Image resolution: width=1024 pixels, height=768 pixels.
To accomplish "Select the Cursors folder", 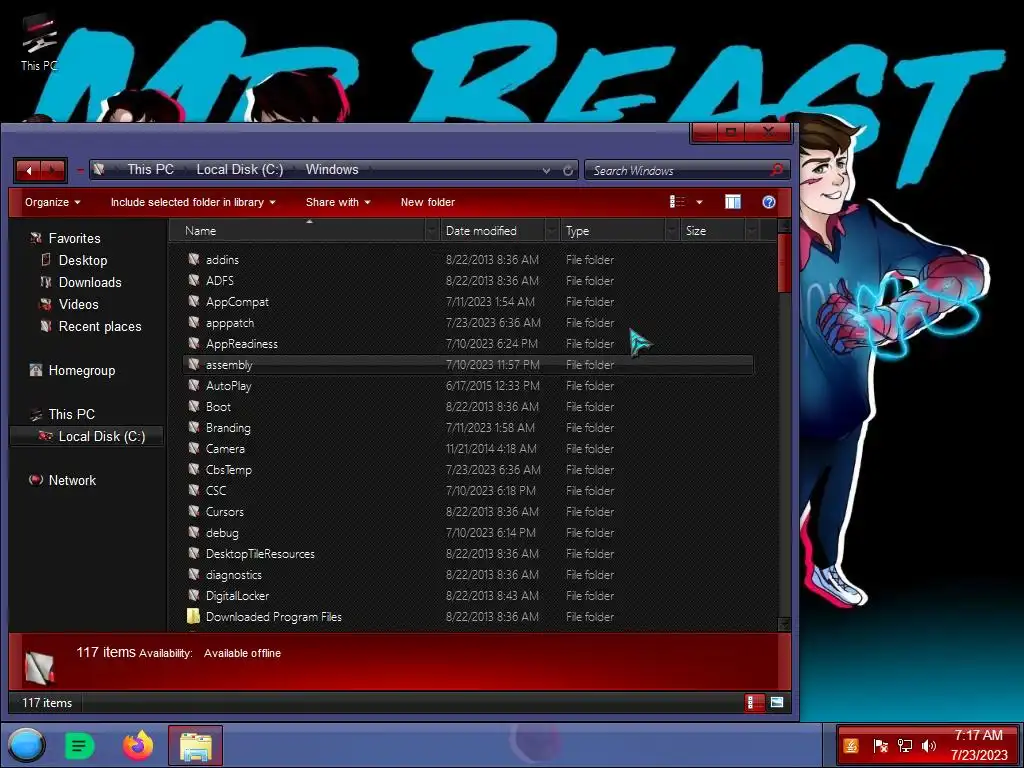I will tap(225, 511).
